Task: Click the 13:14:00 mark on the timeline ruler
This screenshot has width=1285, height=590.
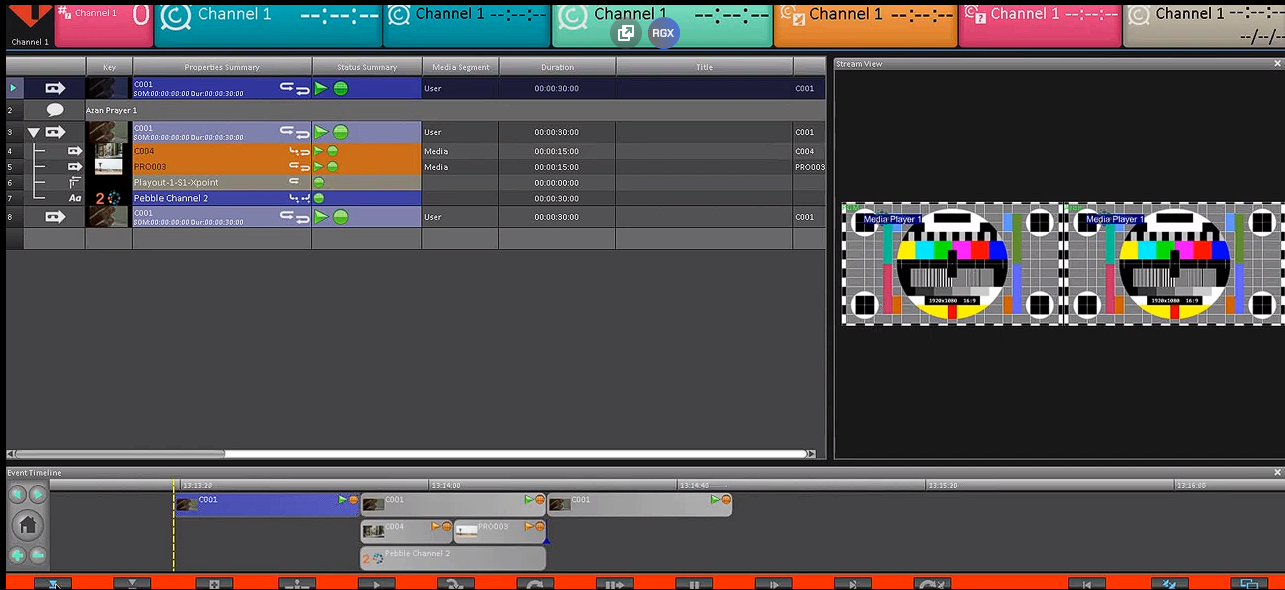Action: [446, 485]
